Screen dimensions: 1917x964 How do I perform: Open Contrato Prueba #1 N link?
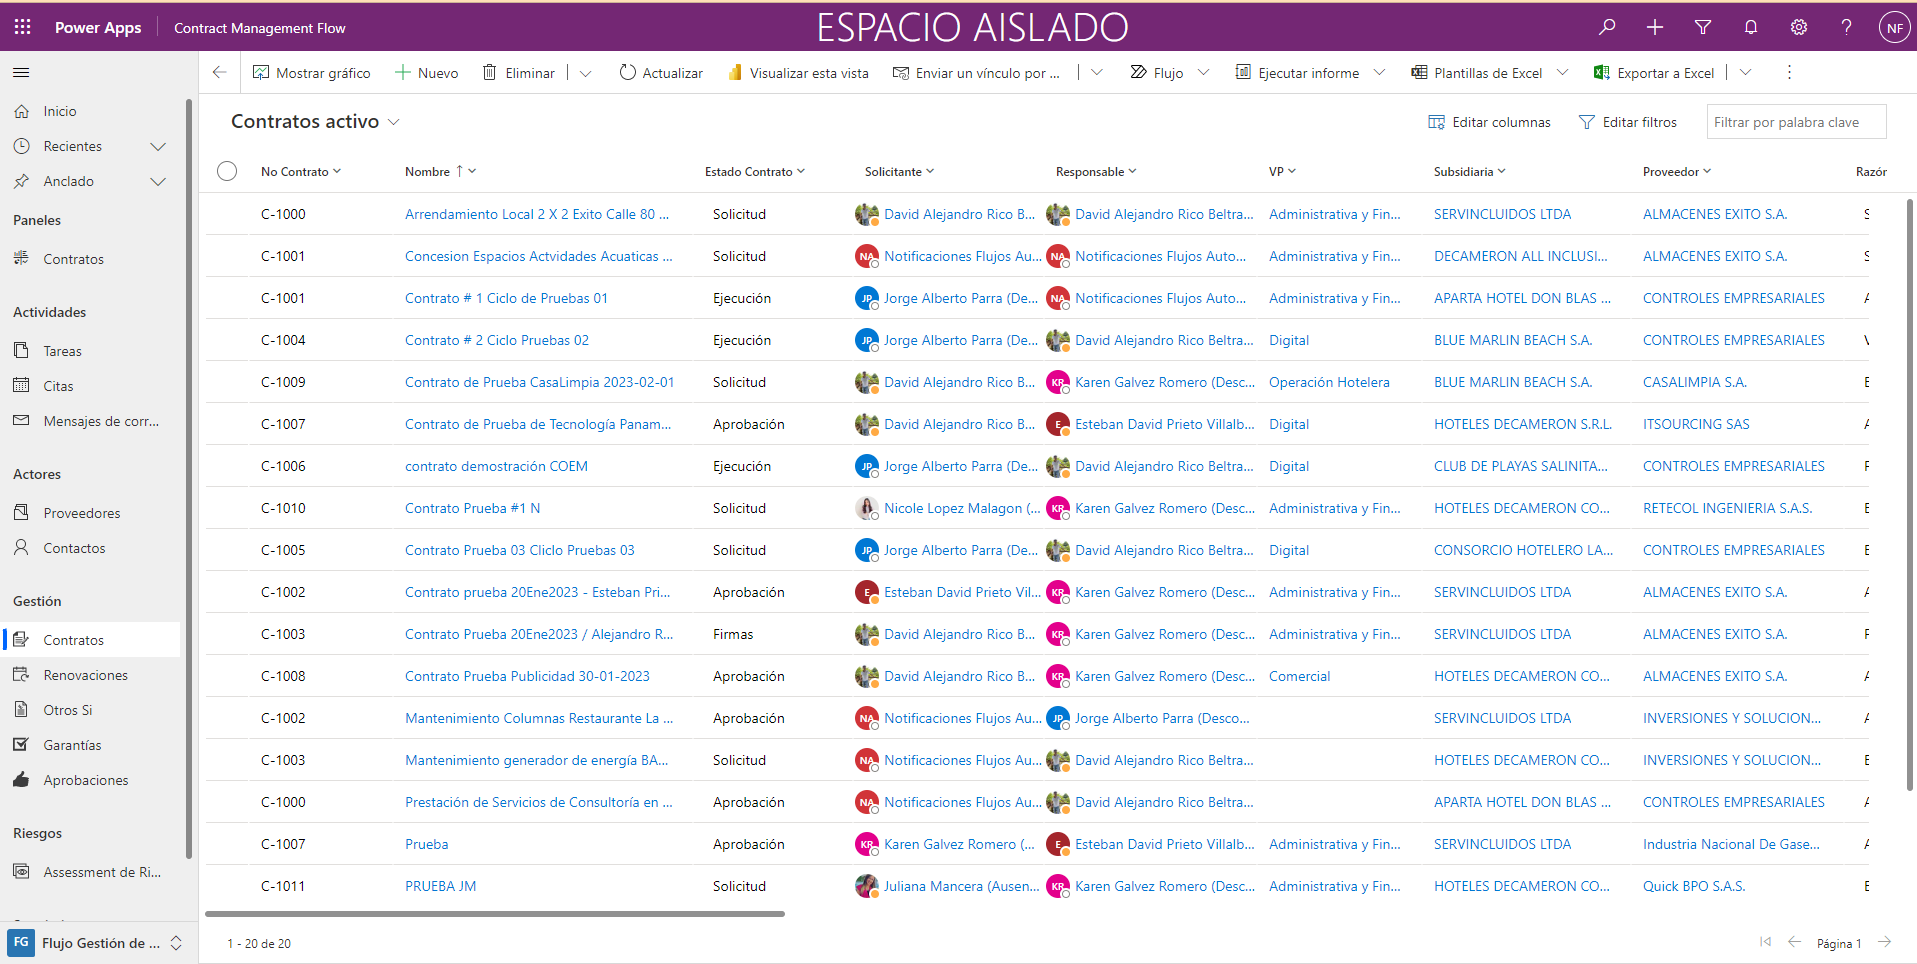(x=472, y=508)
